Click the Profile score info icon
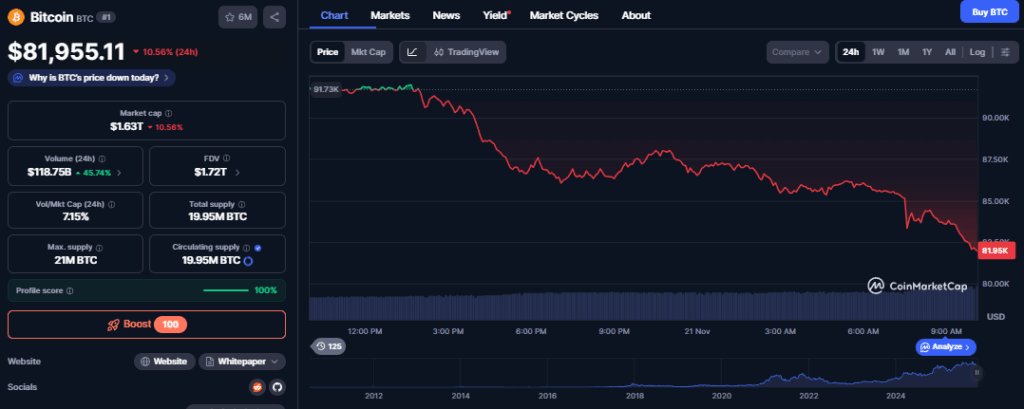Viewport: 1024px width, 409px height. pyautogui.click(x=70, y=291)
